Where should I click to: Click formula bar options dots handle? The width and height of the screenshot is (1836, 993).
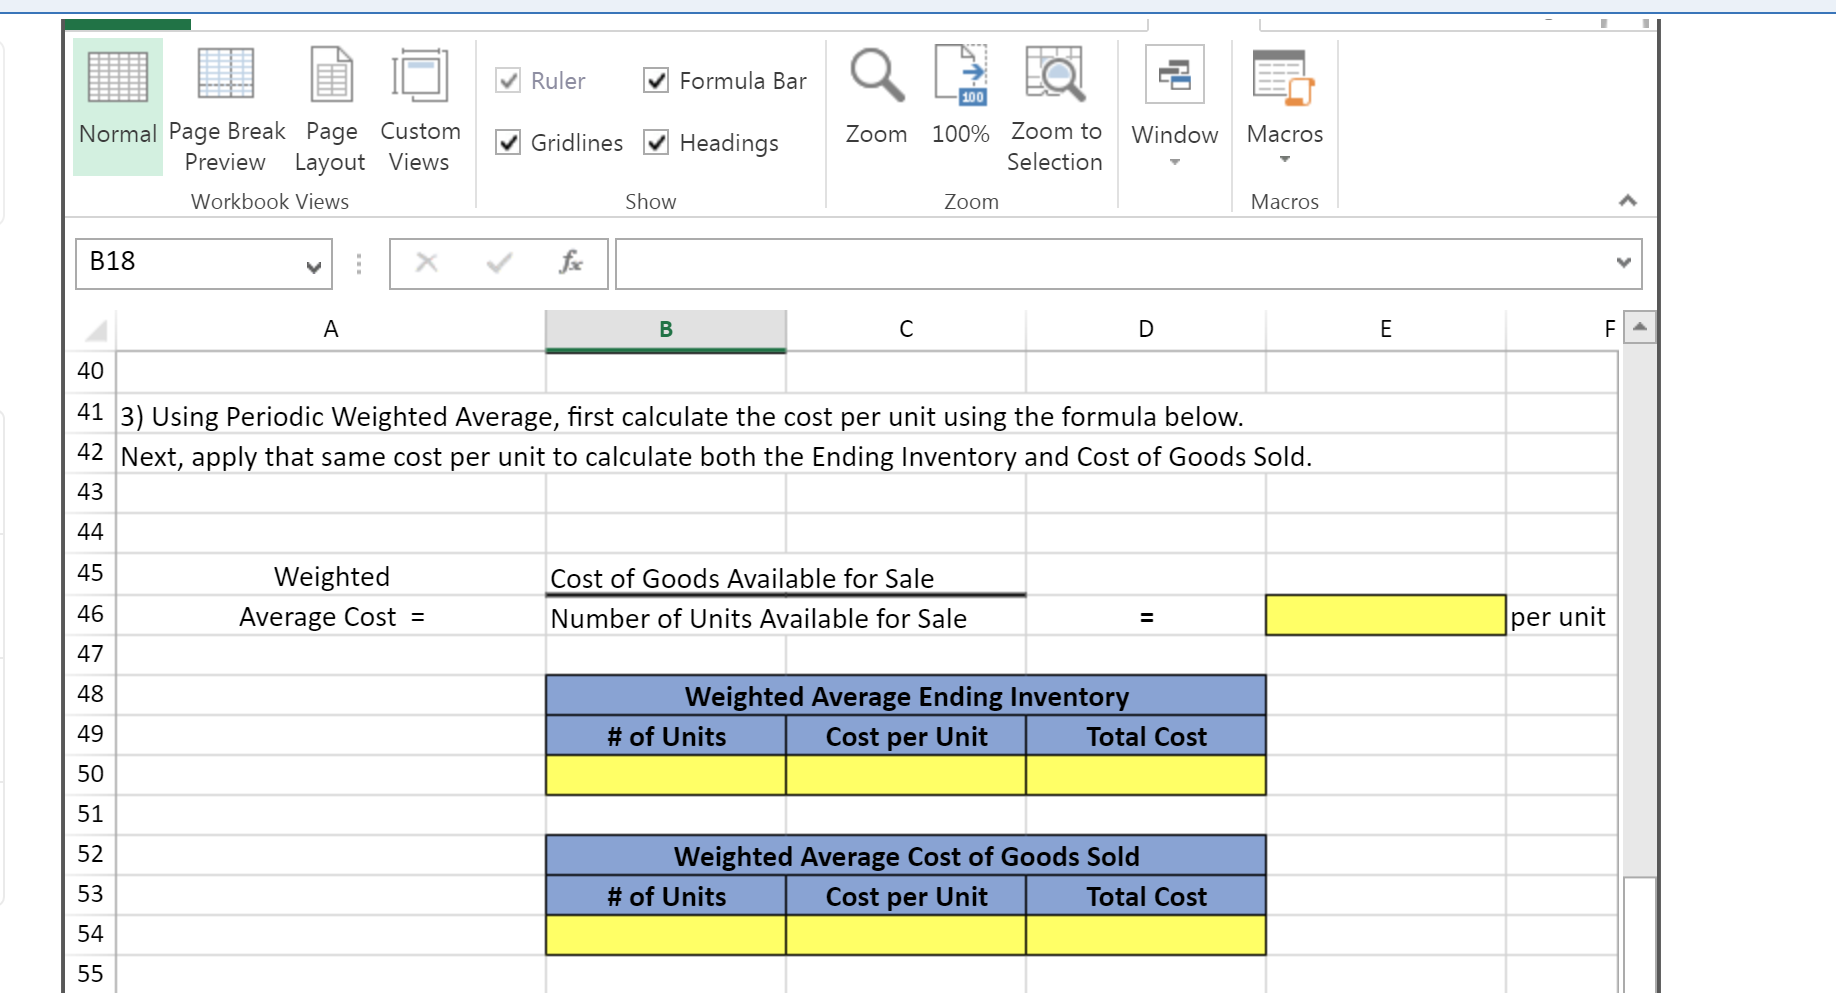(359, 264)
